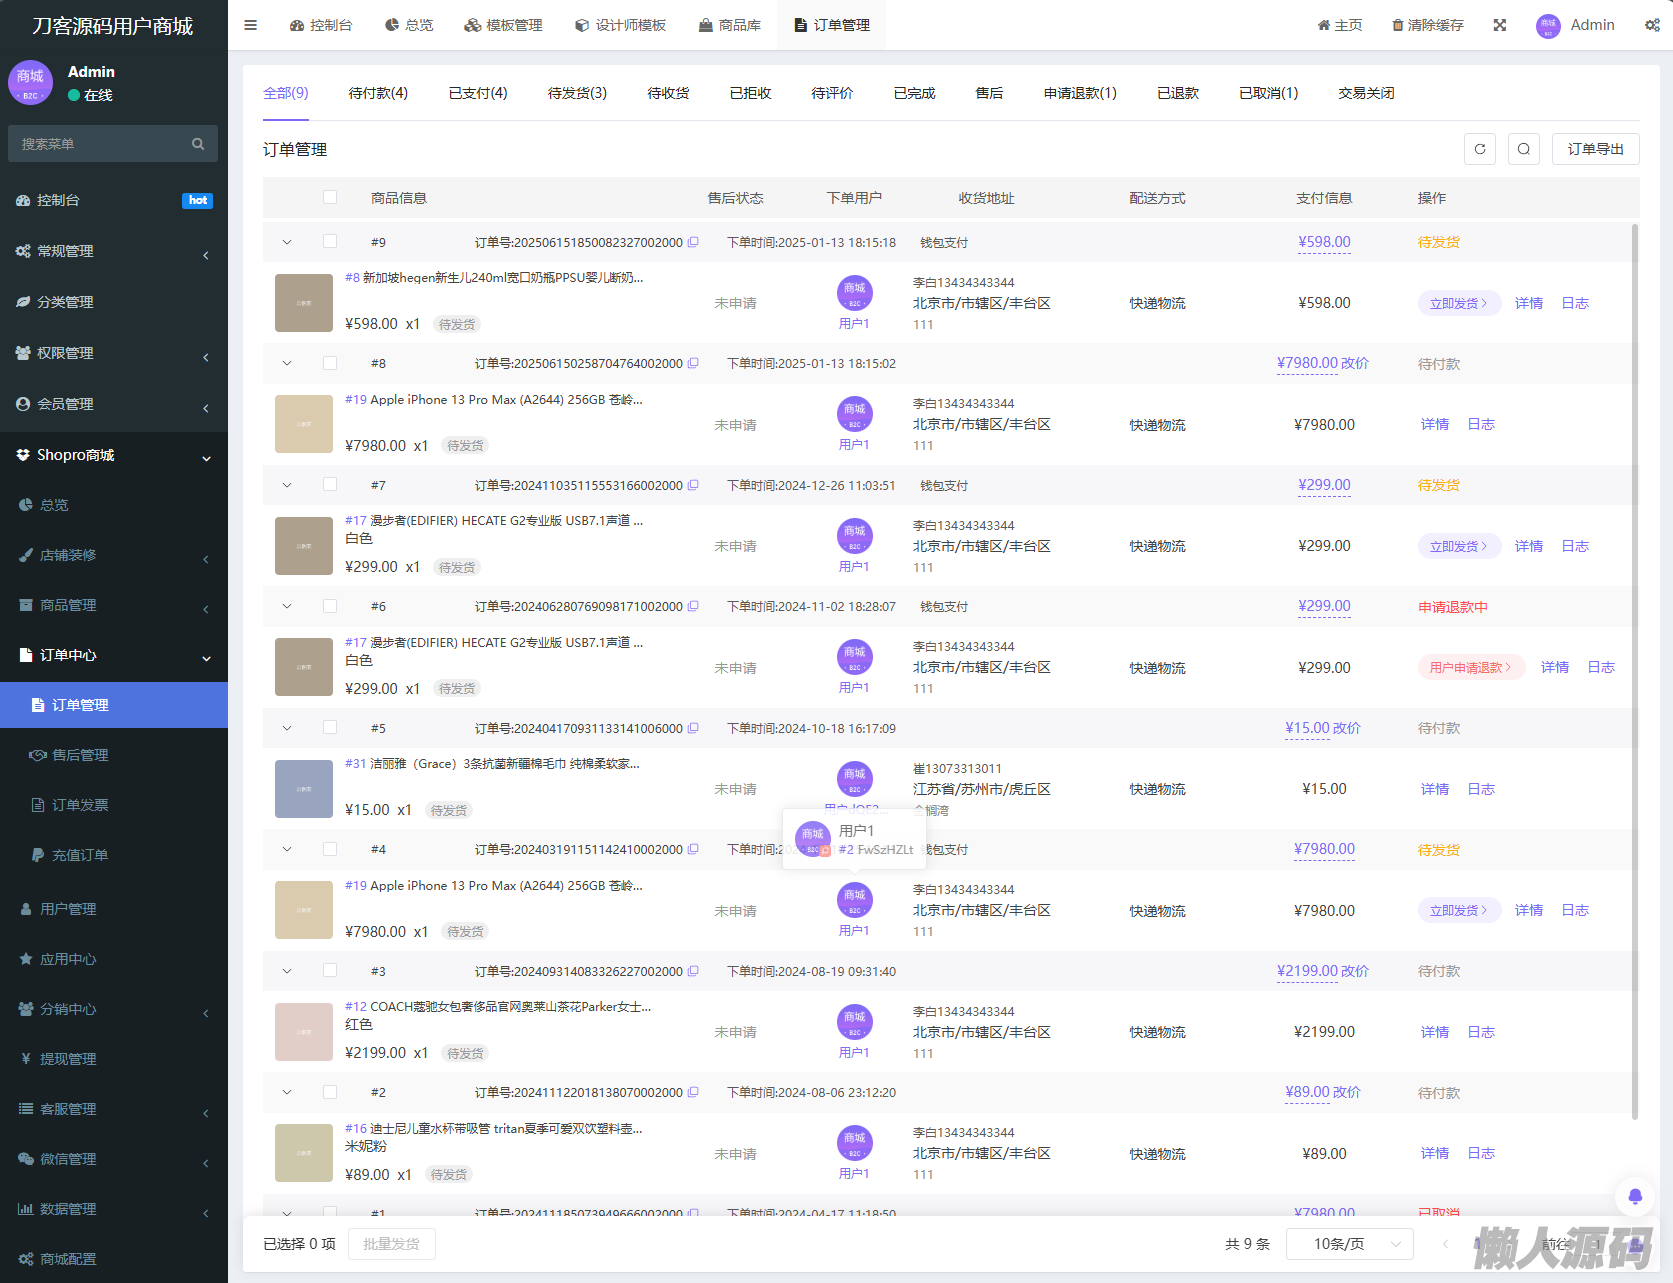Click the 清除缓存 trash icon
Image resolution: width=1673 pixels, height=1283 pixels.
click(1397, 25)
